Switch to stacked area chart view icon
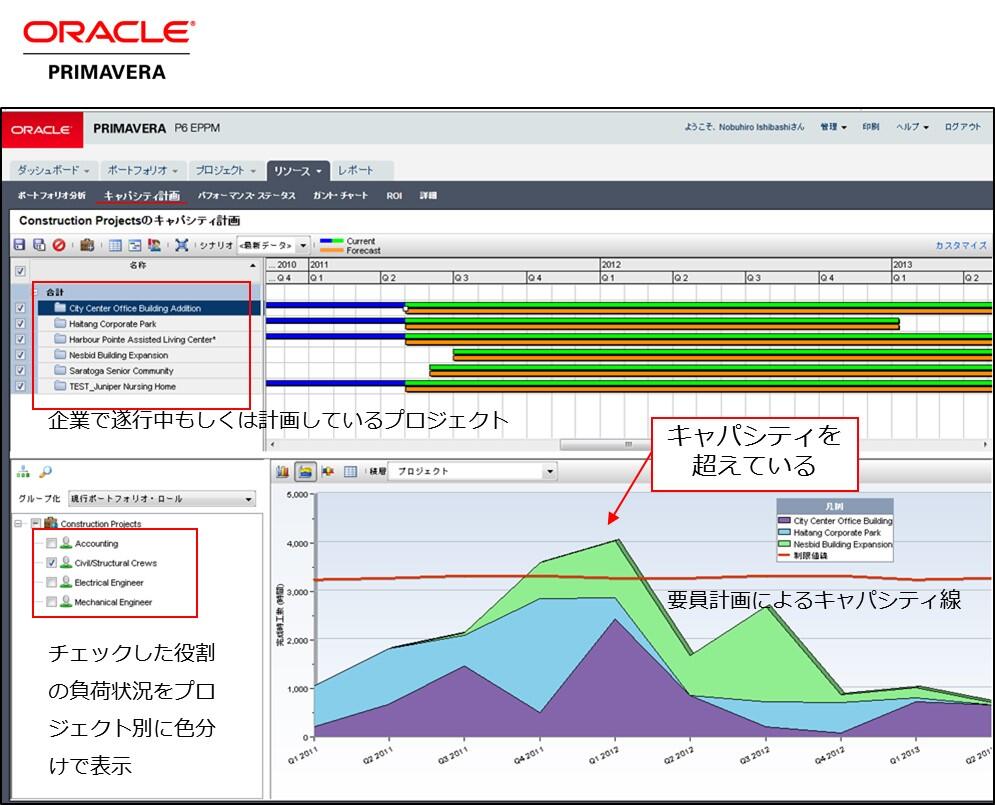 tap(306, 471)
